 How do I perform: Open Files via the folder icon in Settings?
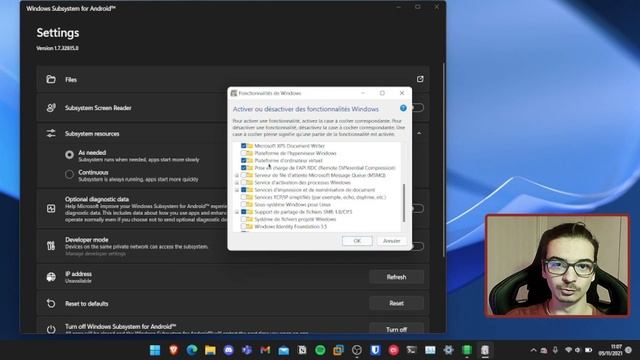pyautogui.click(x=51, y=80)
